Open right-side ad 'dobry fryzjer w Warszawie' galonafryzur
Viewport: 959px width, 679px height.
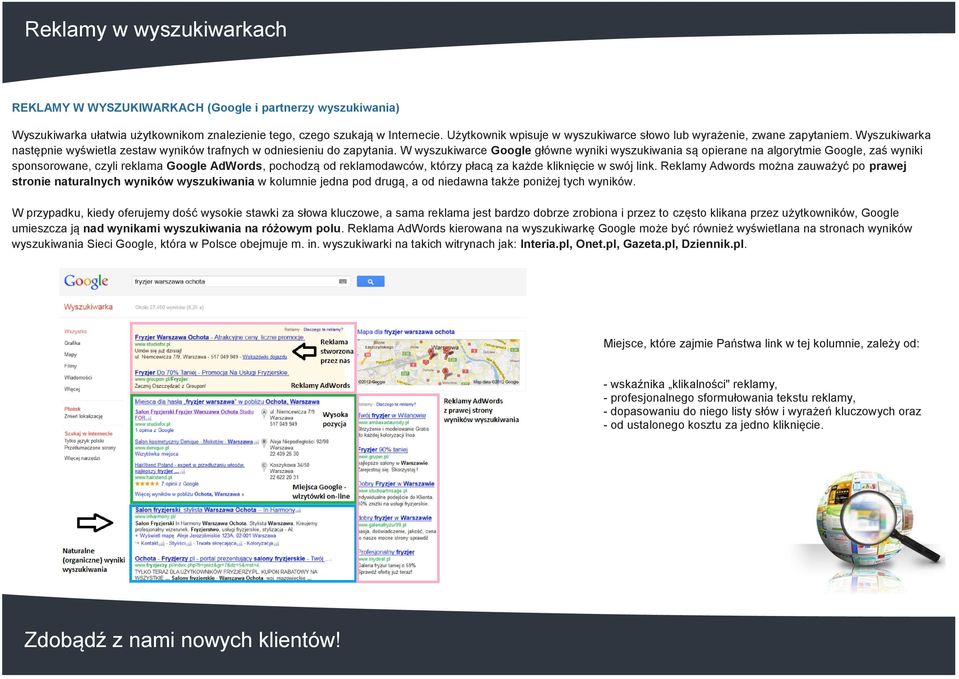pos(394,518)
